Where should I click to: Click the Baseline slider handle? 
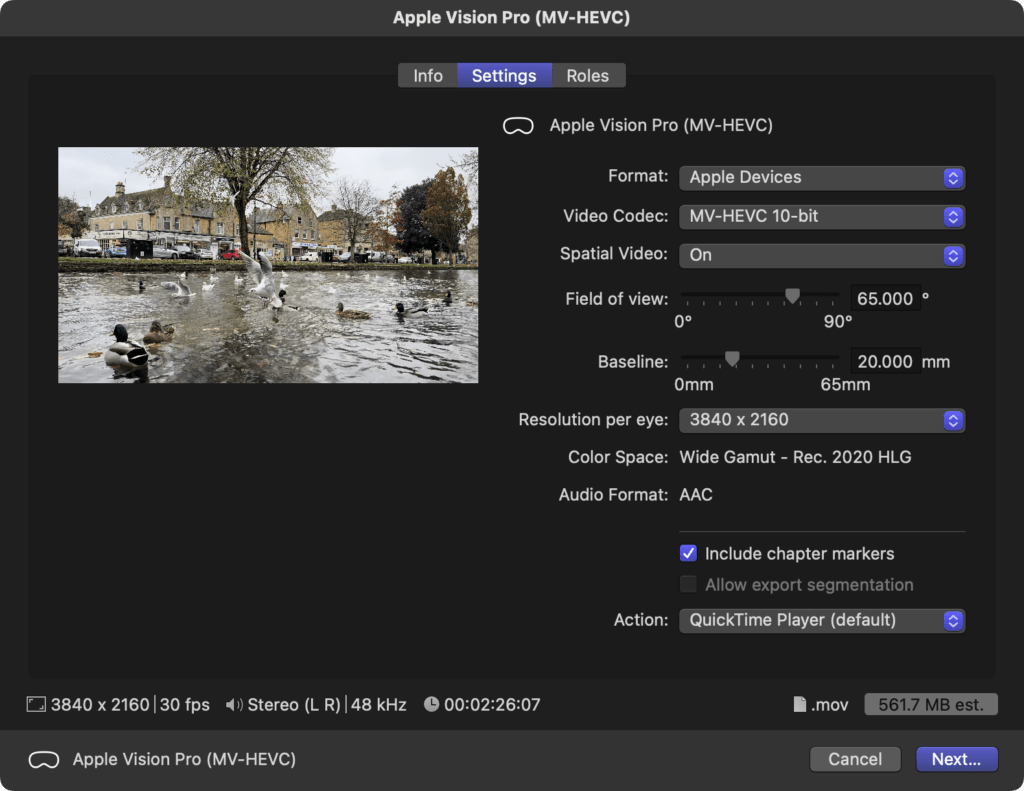[x=732, y=359]
